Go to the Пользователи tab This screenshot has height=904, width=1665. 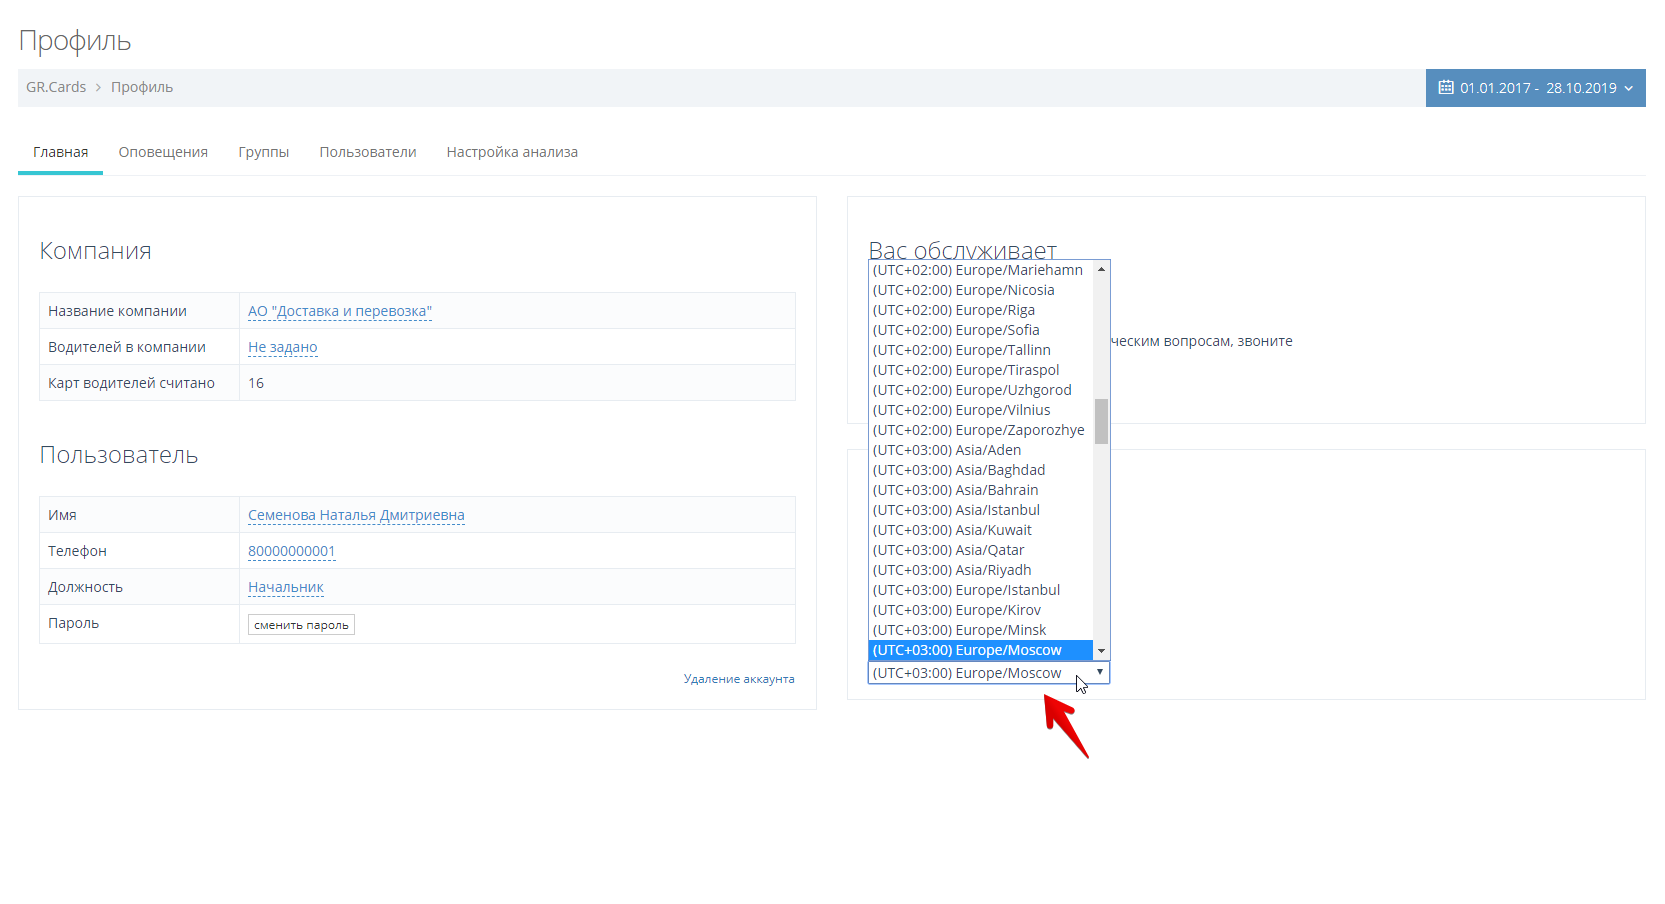[367, 152]
